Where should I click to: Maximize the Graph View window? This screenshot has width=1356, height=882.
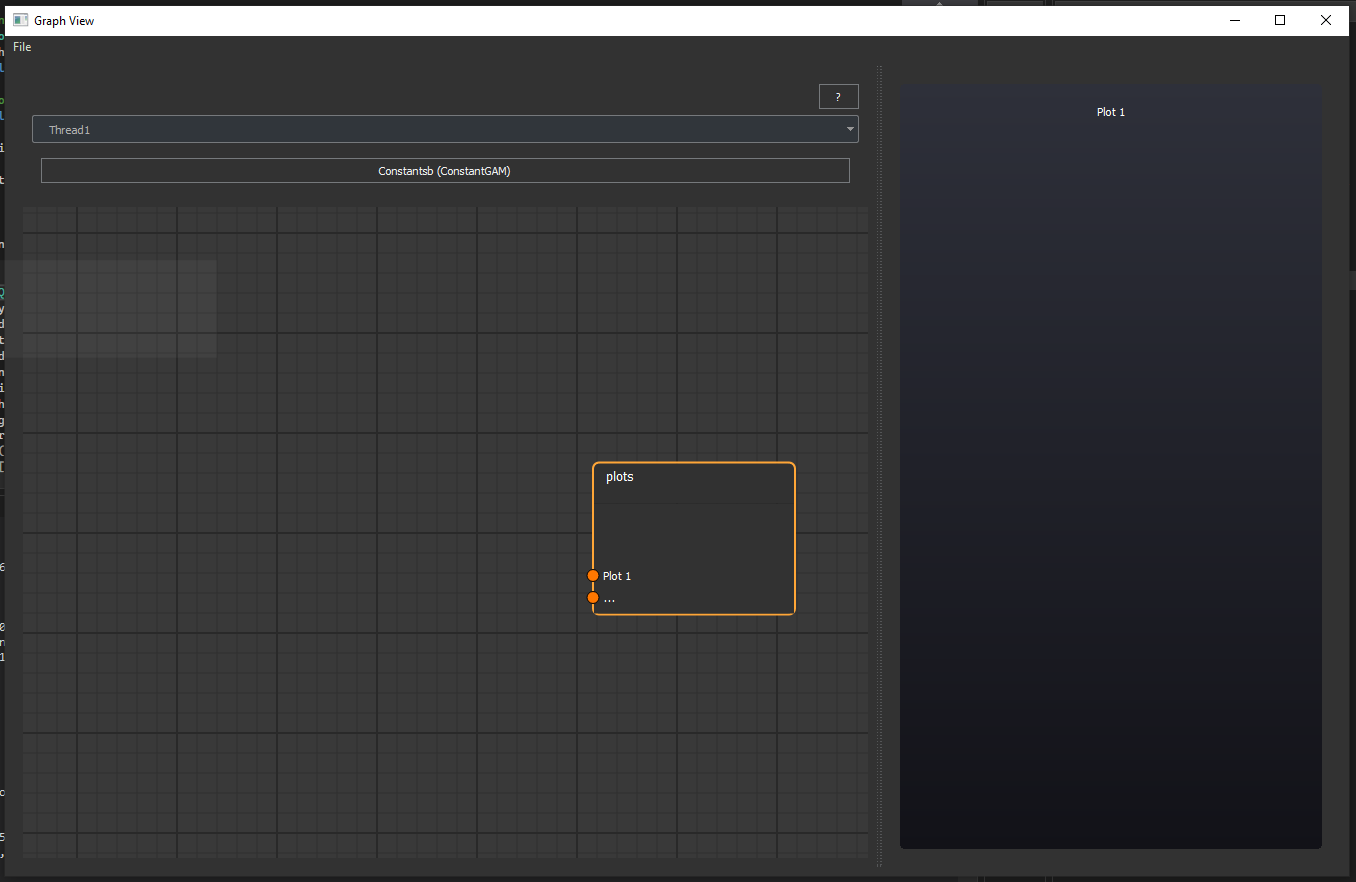[1280, 20]
